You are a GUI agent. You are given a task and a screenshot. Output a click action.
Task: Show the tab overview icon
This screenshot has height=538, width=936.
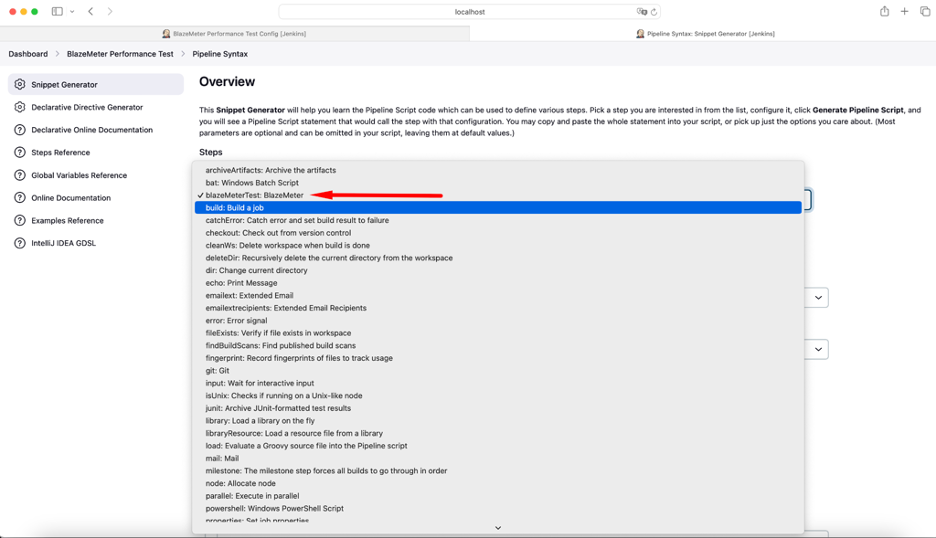coord(925,11)
